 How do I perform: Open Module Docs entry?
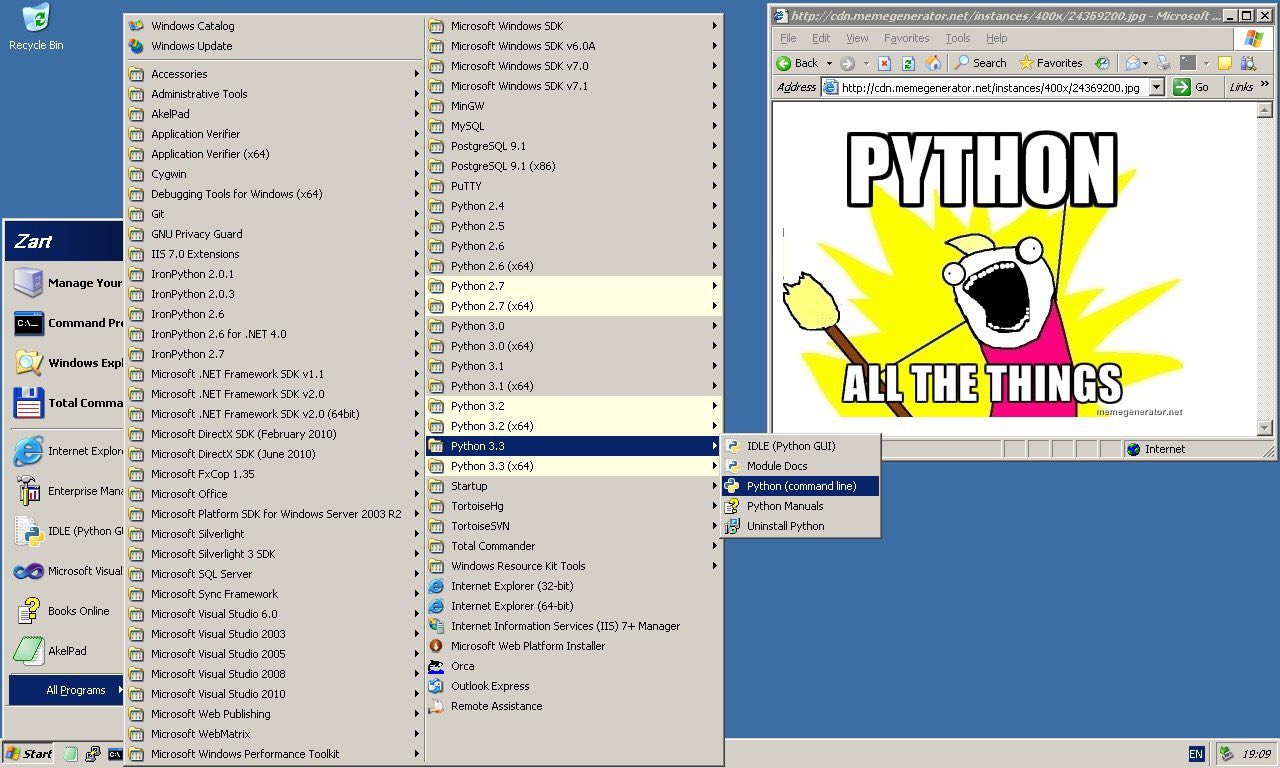(800, 466)
